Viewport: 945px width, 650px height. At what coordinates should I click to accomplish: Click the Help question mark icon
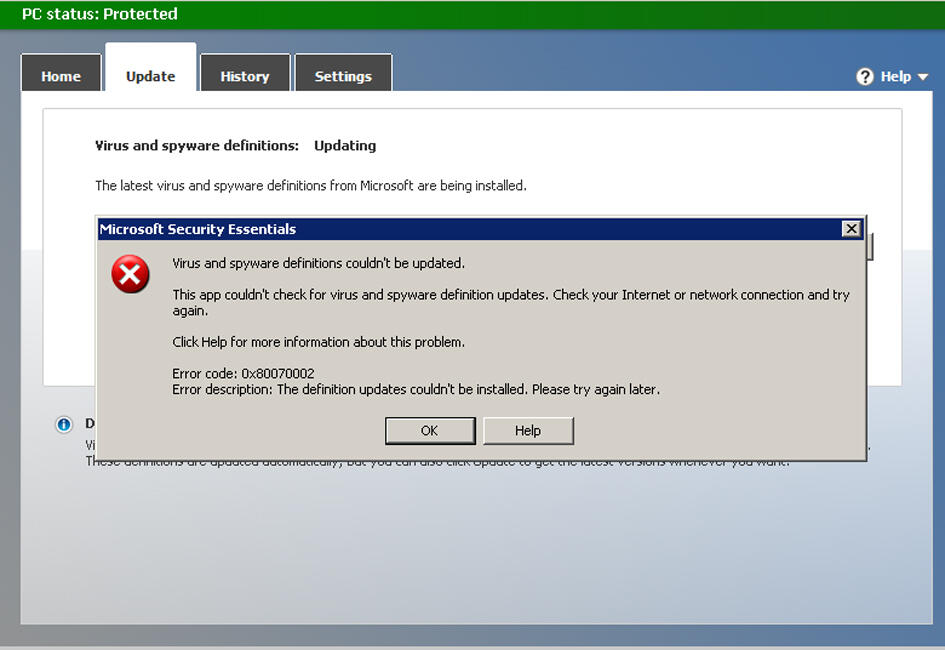864,76
